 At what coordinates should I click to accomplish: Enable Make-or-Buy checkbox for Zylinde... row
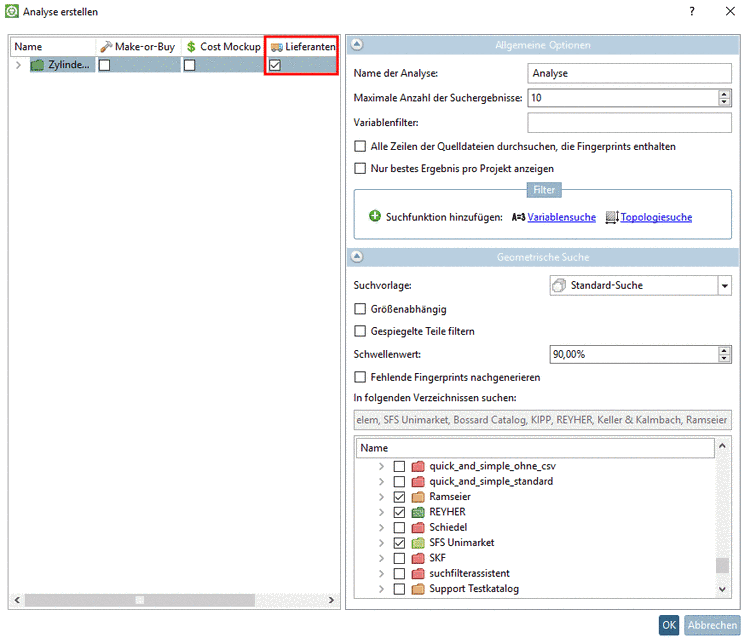[104, 65]
